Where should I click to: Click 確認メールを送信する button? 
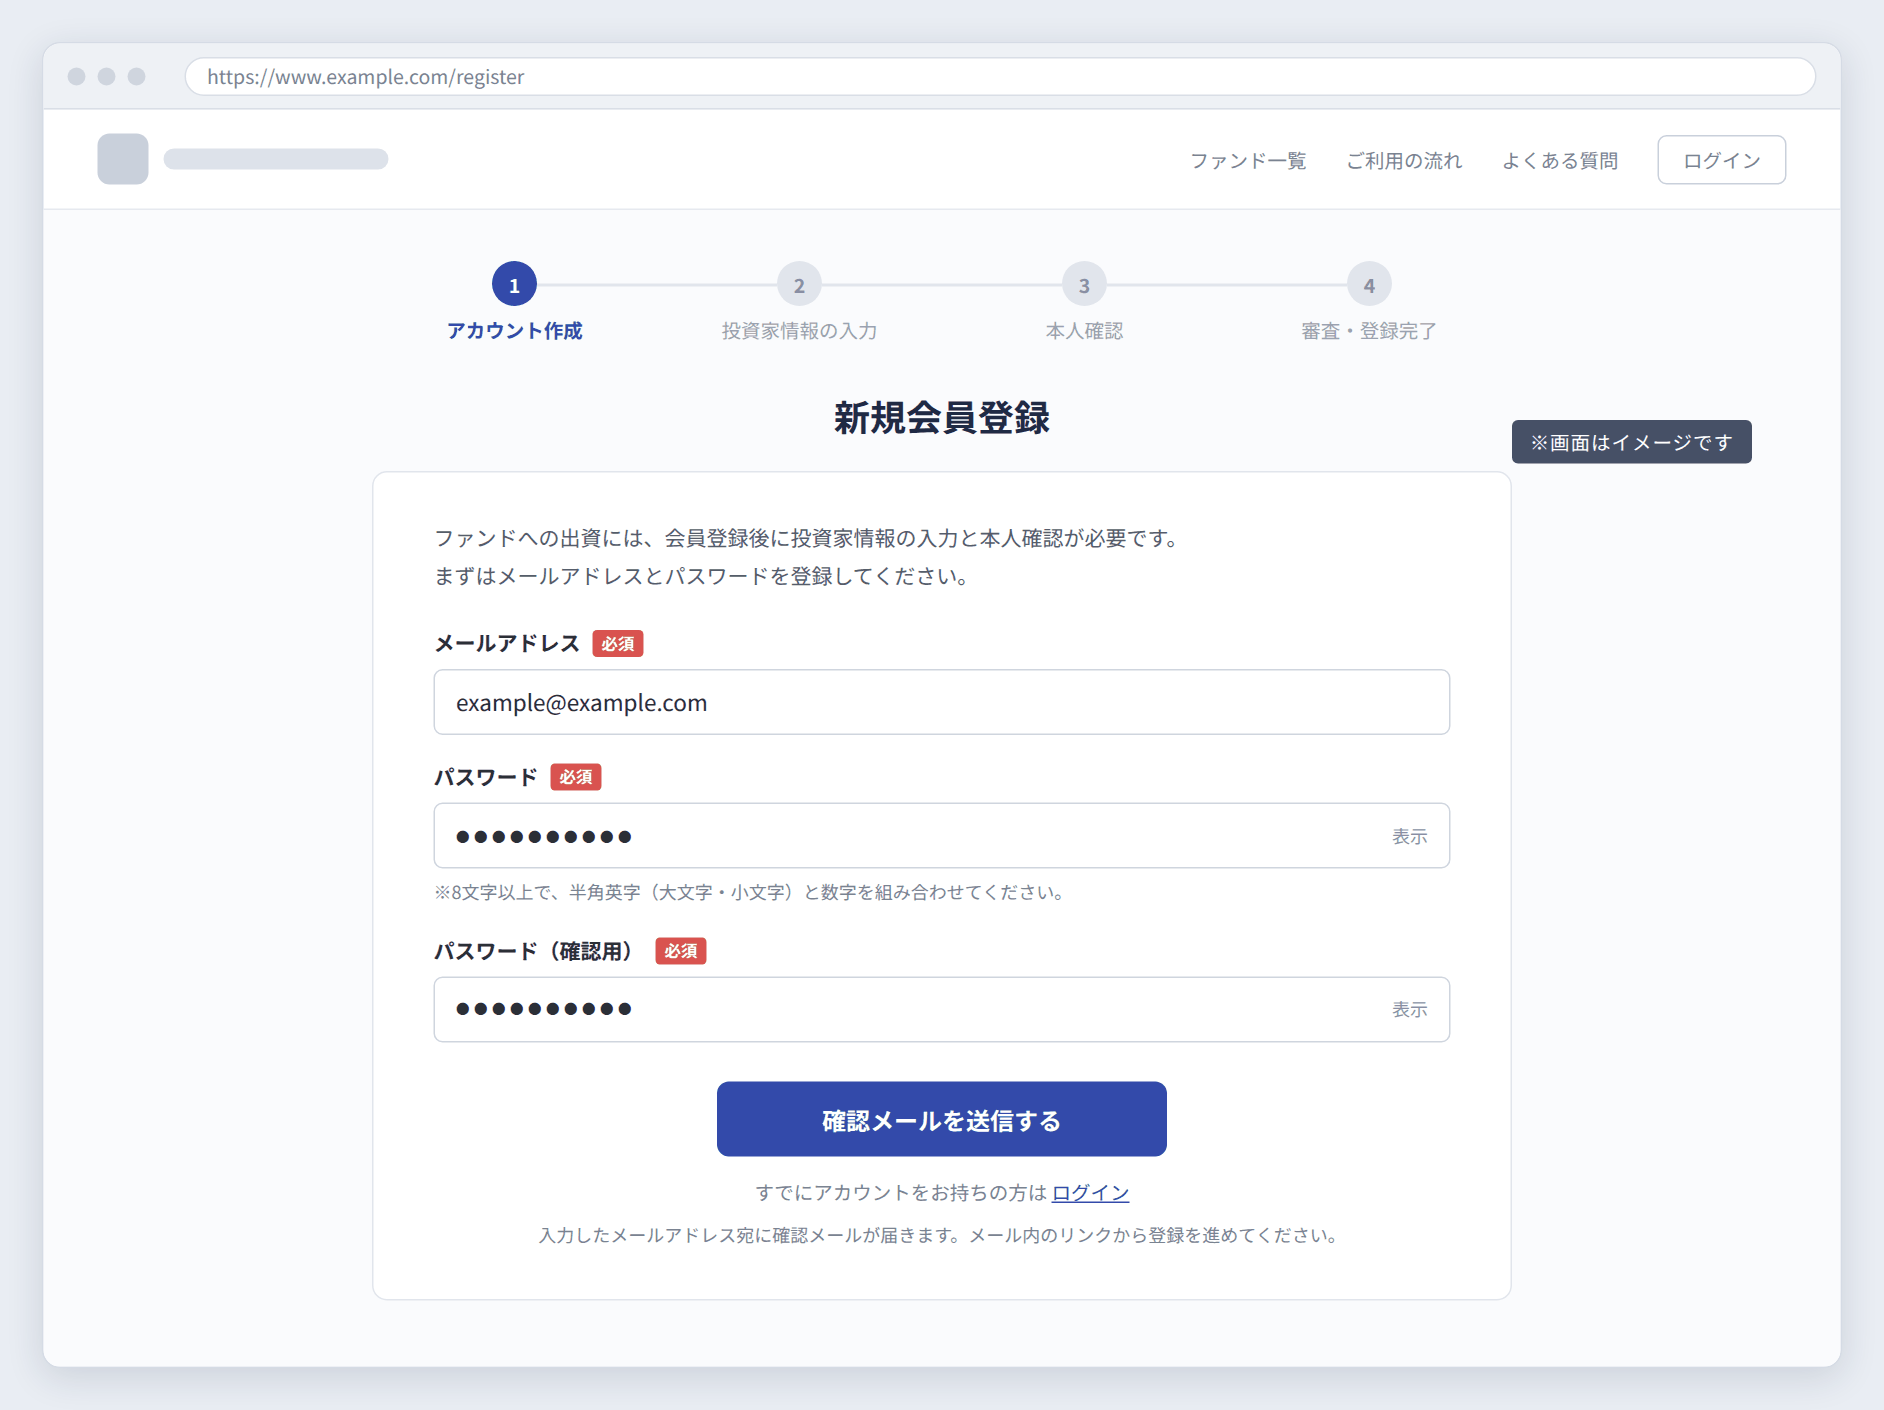(x=941, y=1119)
